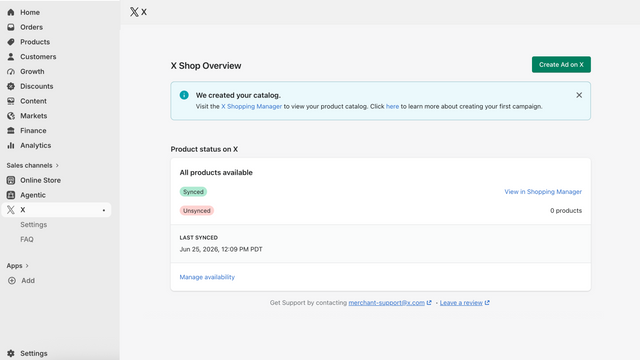Open X Shopping Manager link
This screenshot has width=640, height=360.
(x=251, y=106)
